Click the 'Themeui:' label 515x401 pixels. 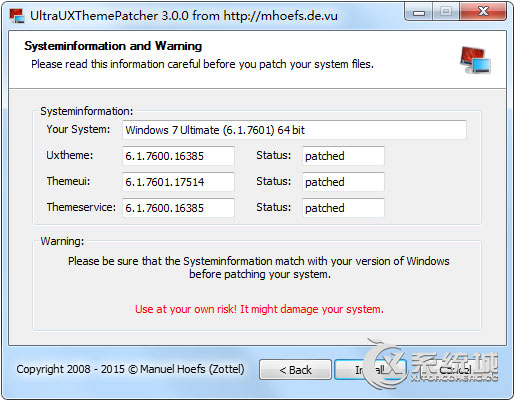(x=68, y=181)
